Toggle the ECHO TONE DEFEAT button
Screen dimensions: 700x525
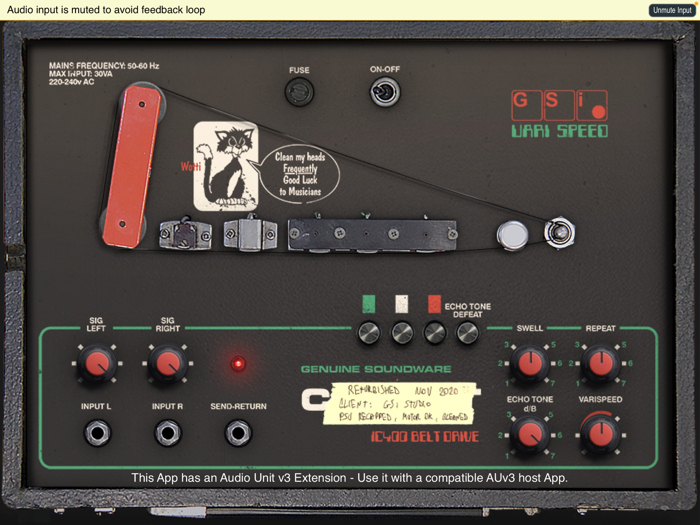click(467, 333)
